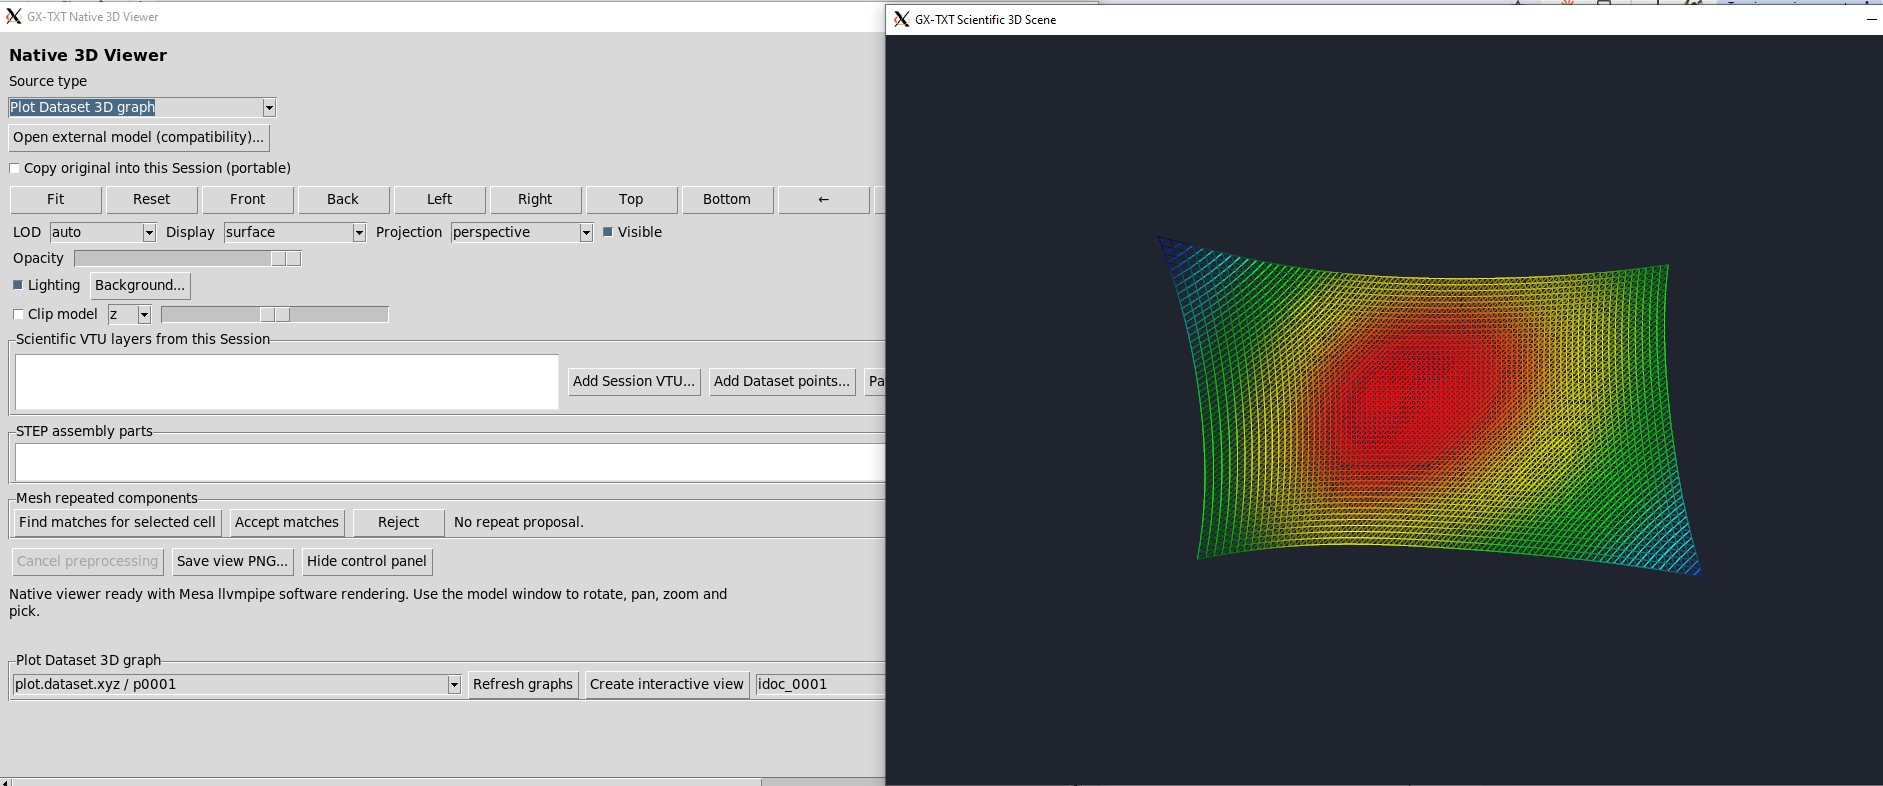
Task: Click the Refresh graphs button
Action: [x=523, y=684]
